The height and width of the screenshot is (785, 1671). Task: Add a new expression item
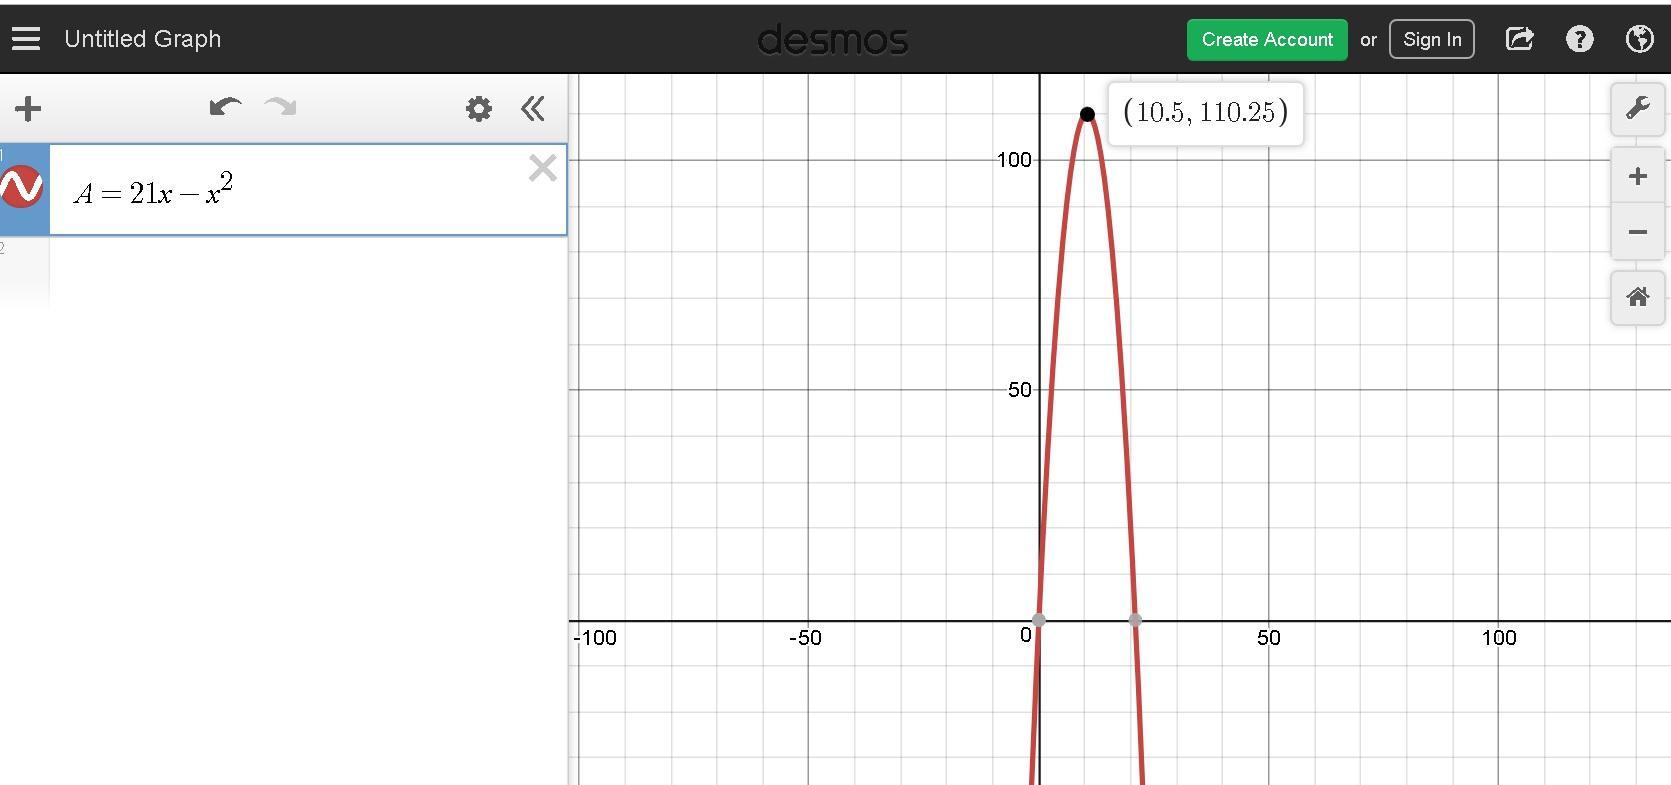pyautogui.click(x=28, y=108)
